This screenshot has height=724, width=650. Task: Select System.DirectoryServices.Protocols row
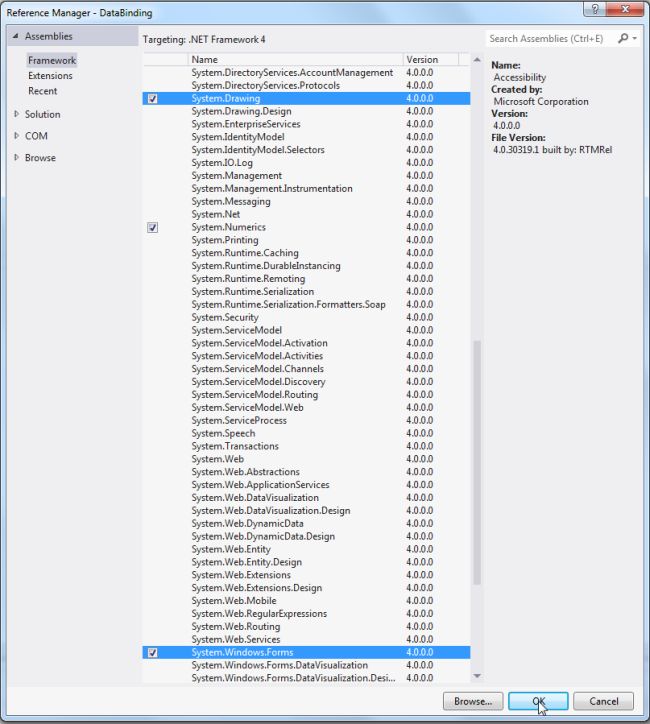[306, 85]
